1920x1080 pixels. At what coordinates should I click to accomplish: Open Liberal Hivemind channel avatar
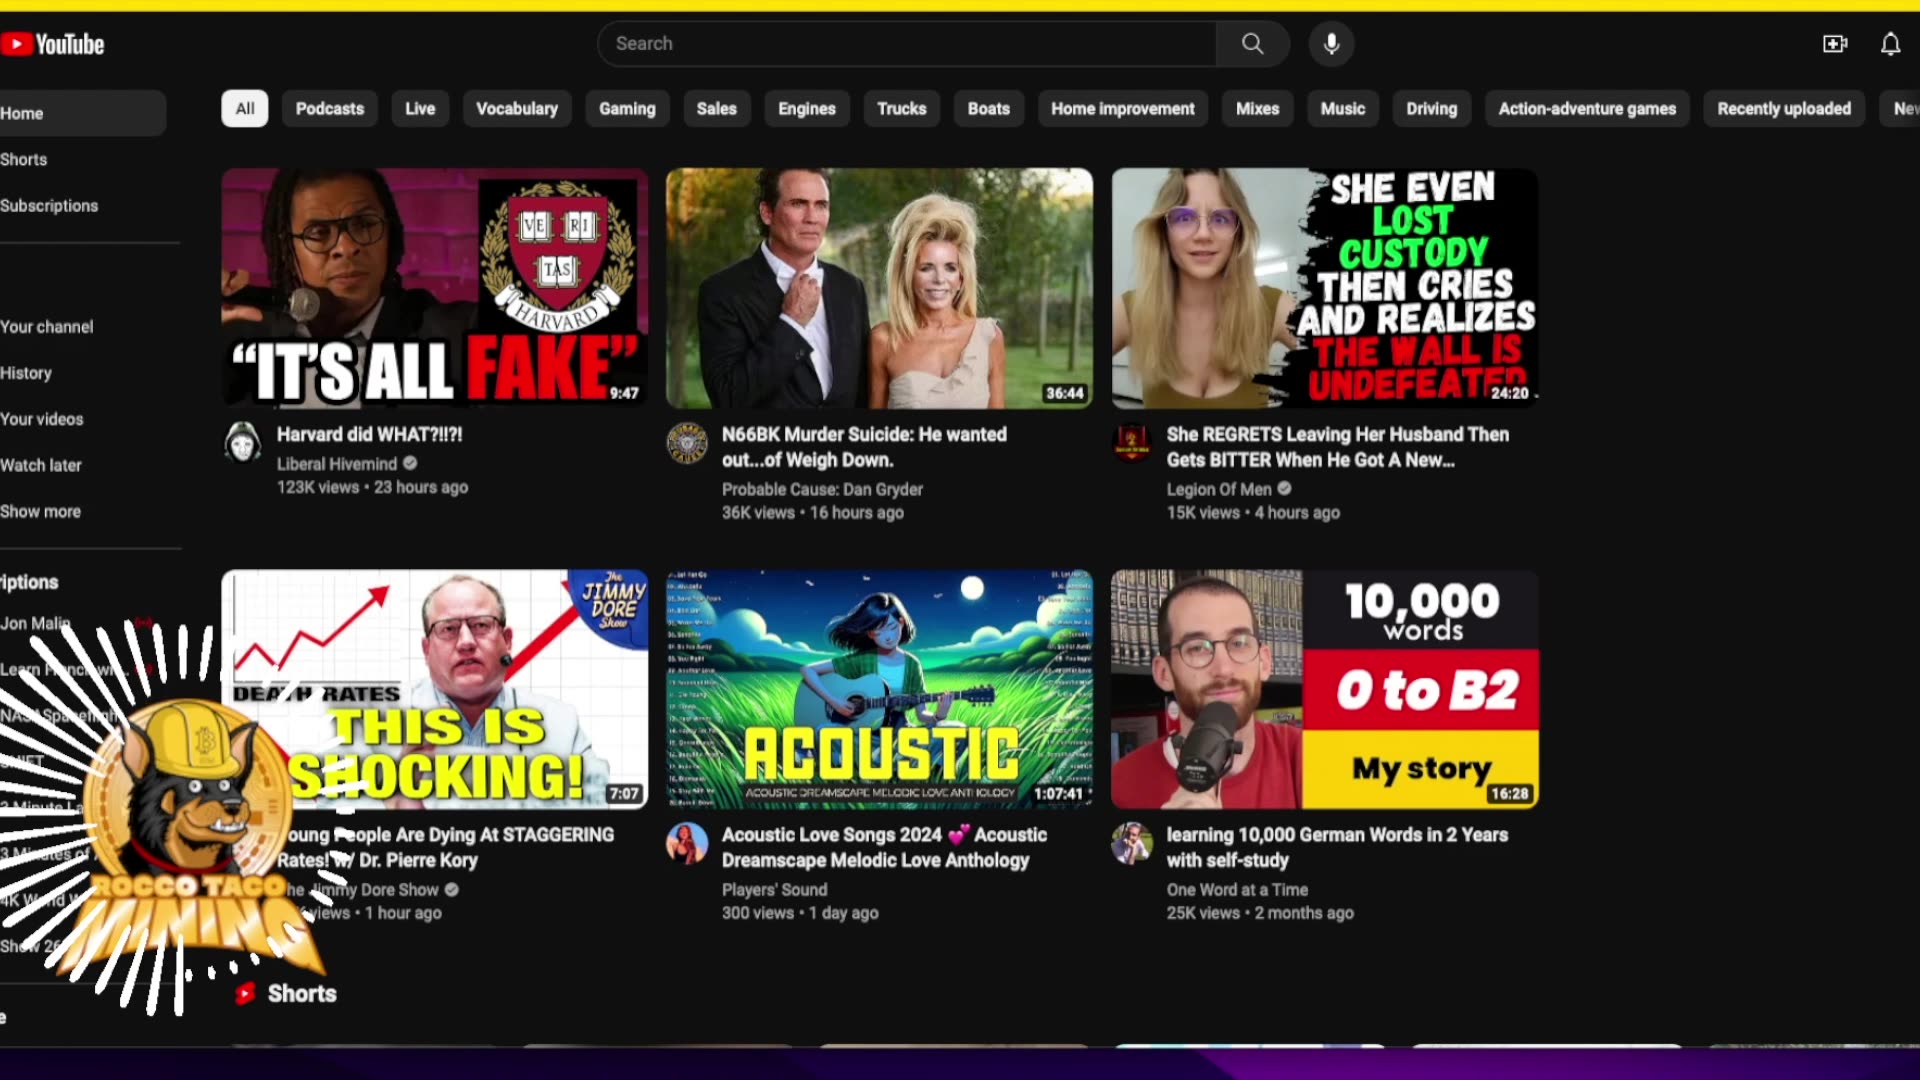click(x=242, y=442)
